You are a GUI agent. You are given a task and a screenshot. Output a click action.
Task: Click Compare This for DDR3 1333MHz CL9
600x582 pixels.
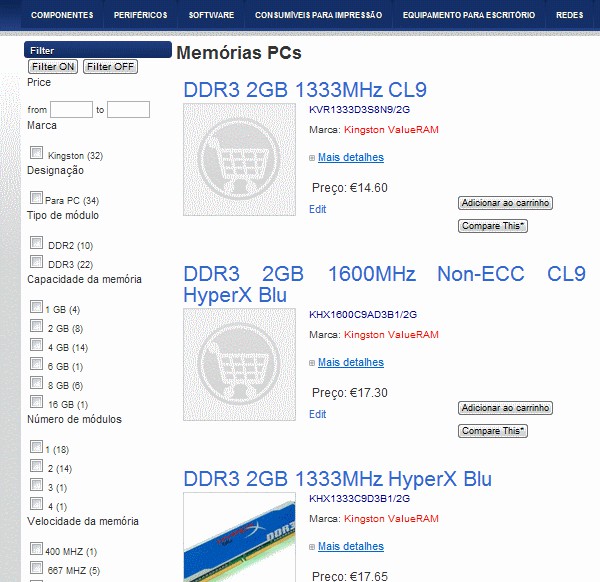click(x=493, y=226)
